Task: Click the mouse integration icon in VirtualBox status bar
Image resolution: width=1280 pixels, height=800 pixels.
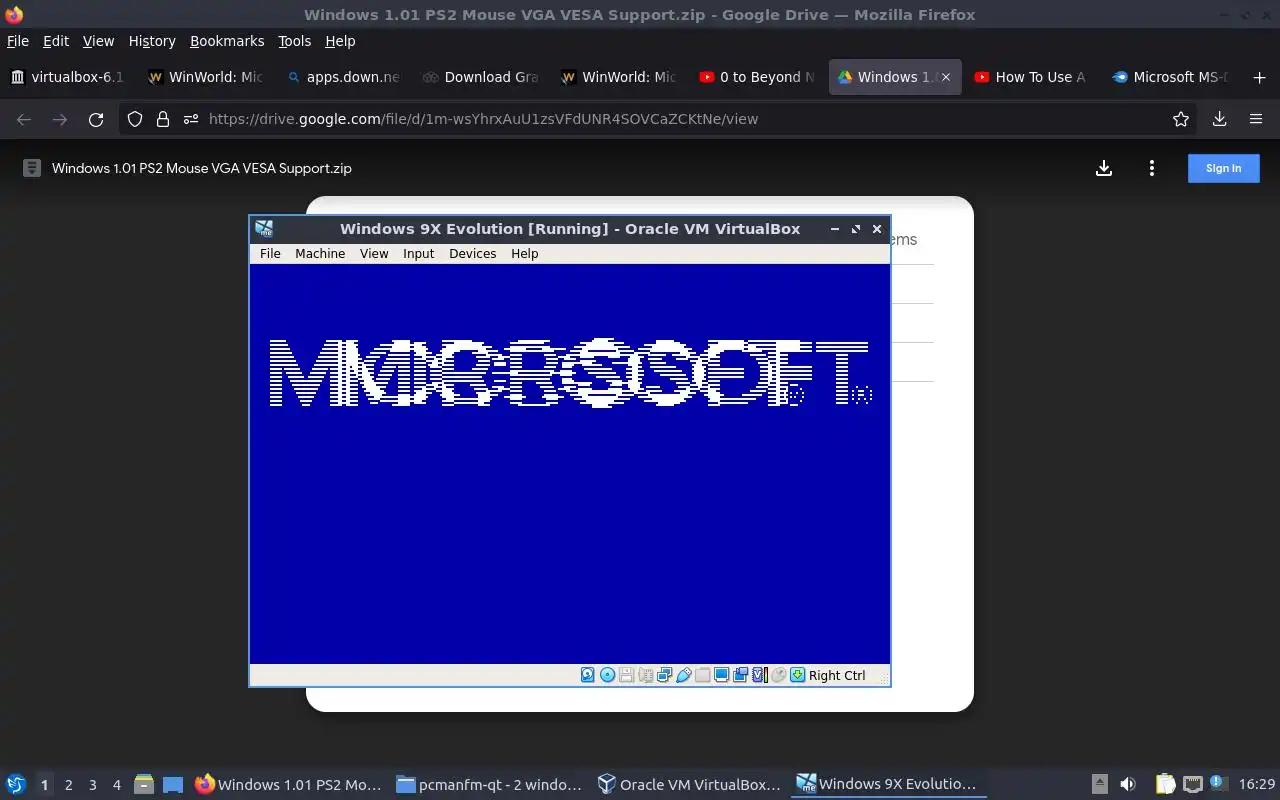Action: coord(778,675)
